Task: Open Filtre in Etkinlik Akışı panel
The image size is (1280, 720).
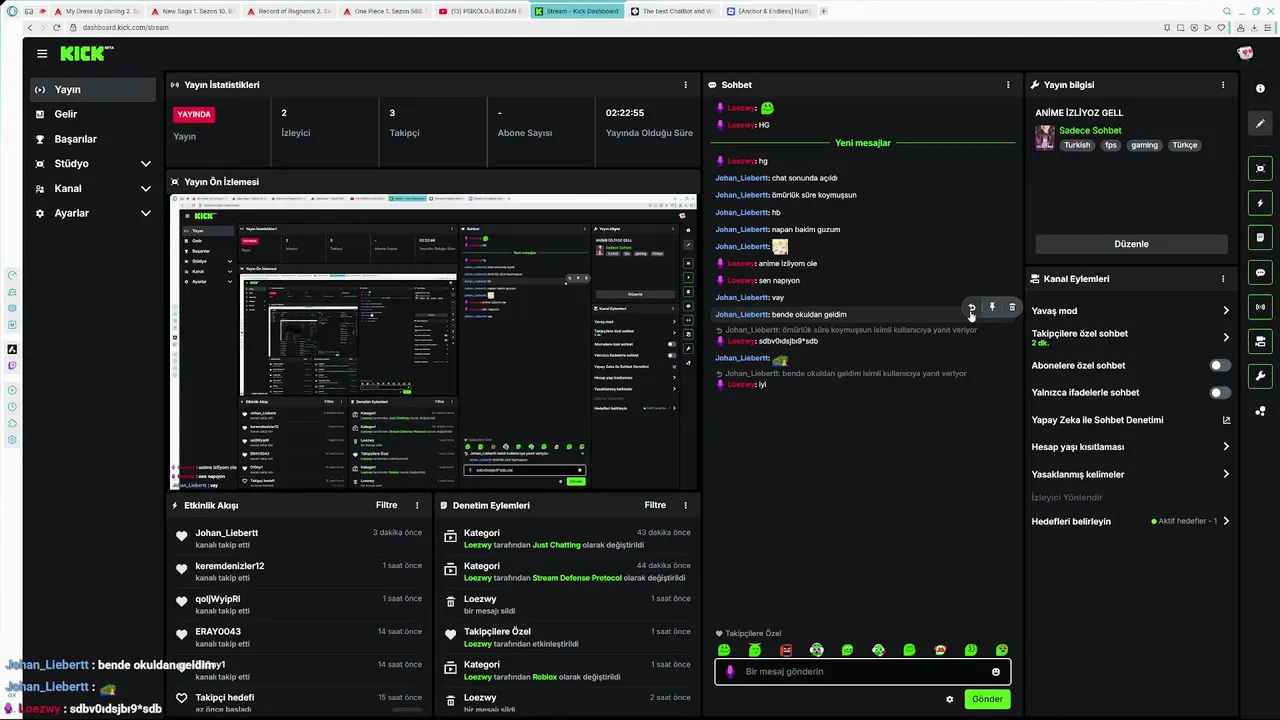Action: [386, 505]
